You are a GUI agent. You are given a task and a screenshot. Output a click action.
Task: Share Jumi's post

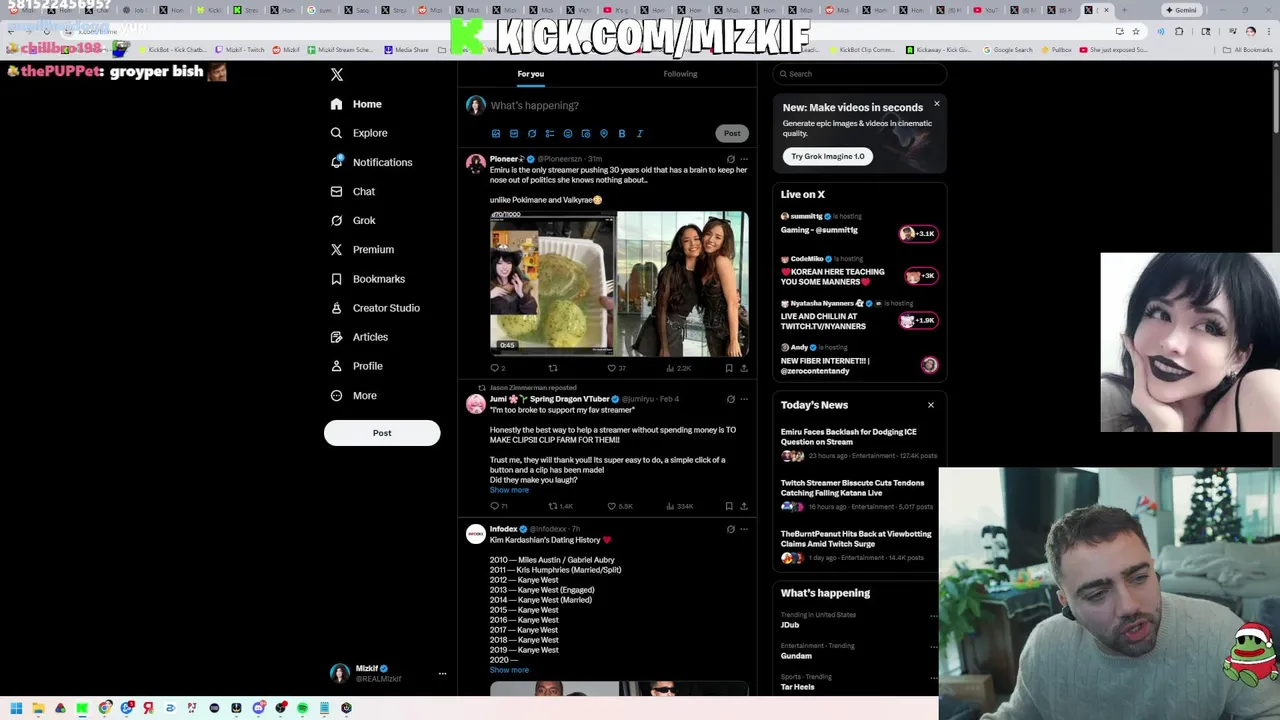point(743,506)
